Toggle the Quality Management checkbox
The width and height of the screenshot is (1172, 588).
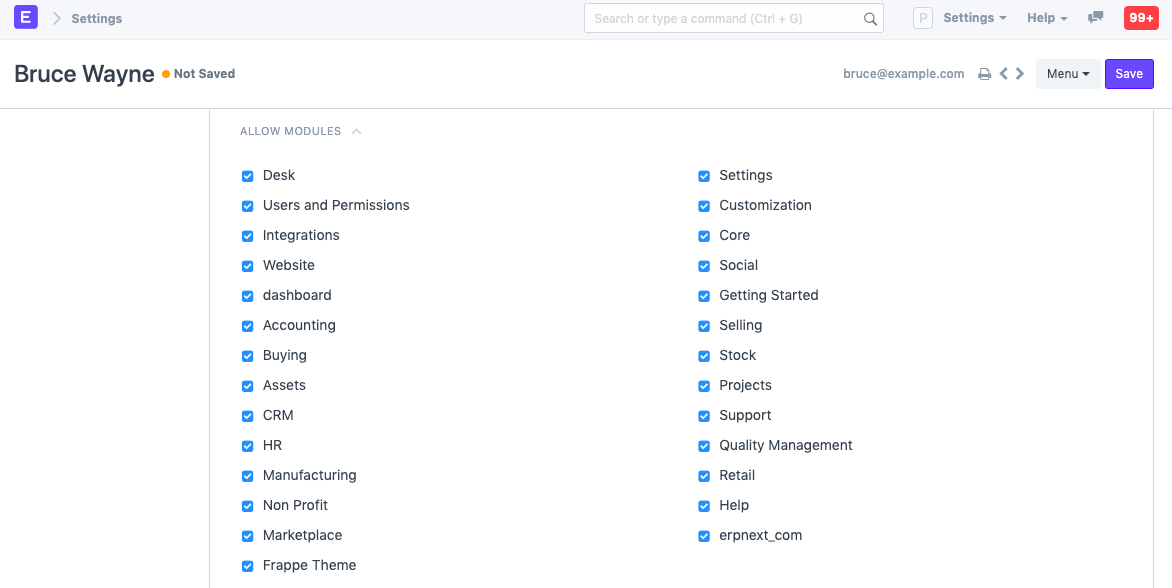click(x=704, y=446)
